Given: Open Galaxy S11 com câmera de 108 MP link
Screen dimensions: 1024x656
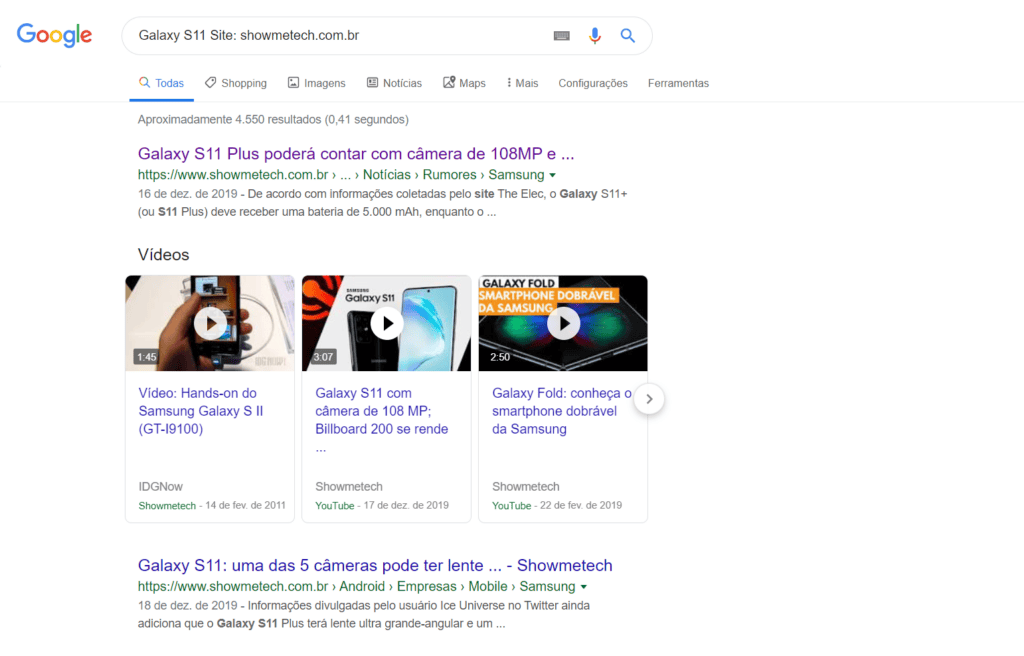Looking at the screenshot, I should [x=381, y=419].
